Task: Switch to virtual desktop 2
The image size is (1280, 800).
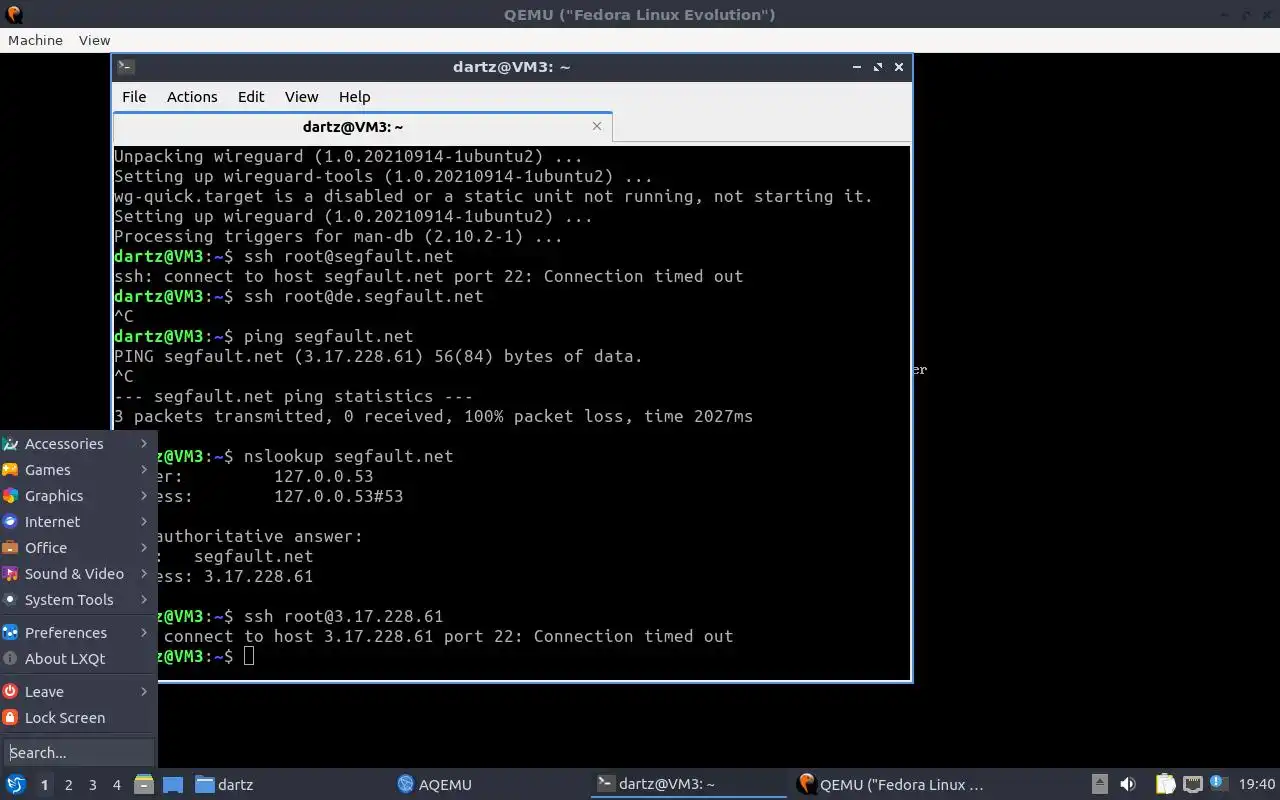Action: (68, 785)
